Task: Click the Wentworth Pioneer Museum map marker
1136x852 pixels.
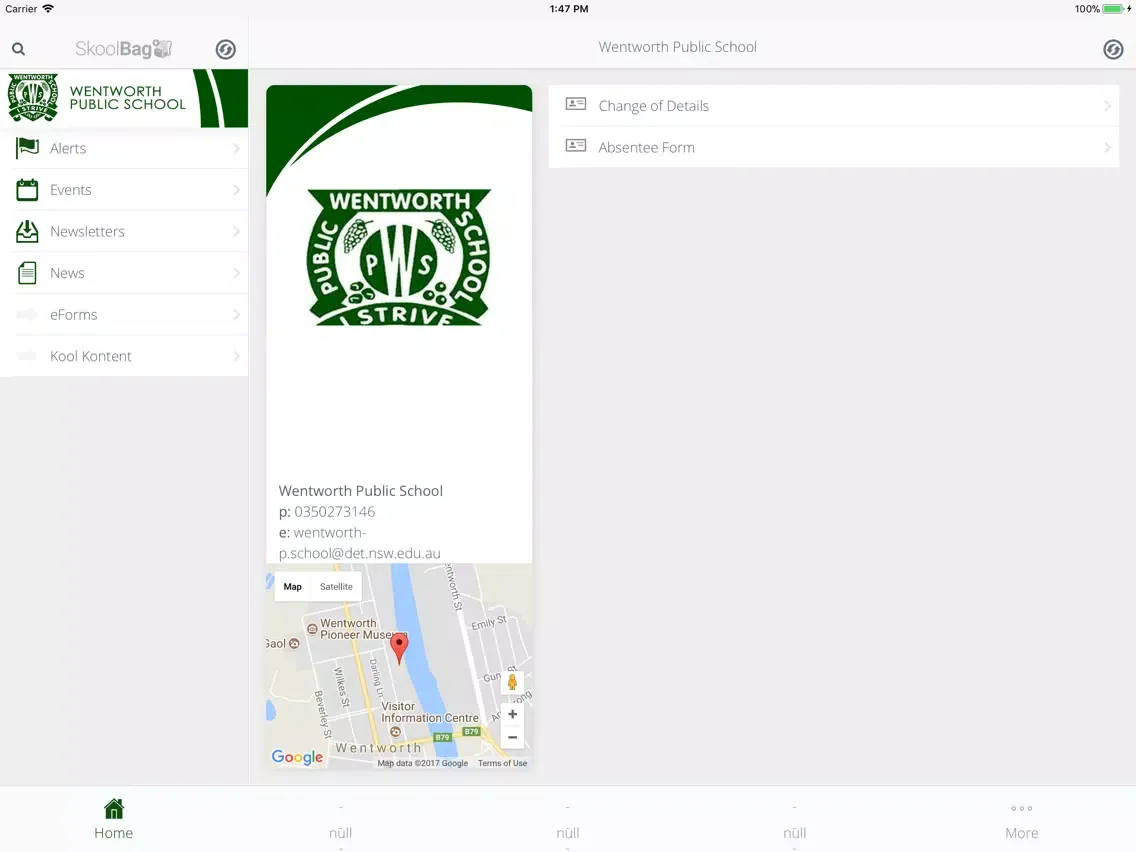Action: pos(312,629)
